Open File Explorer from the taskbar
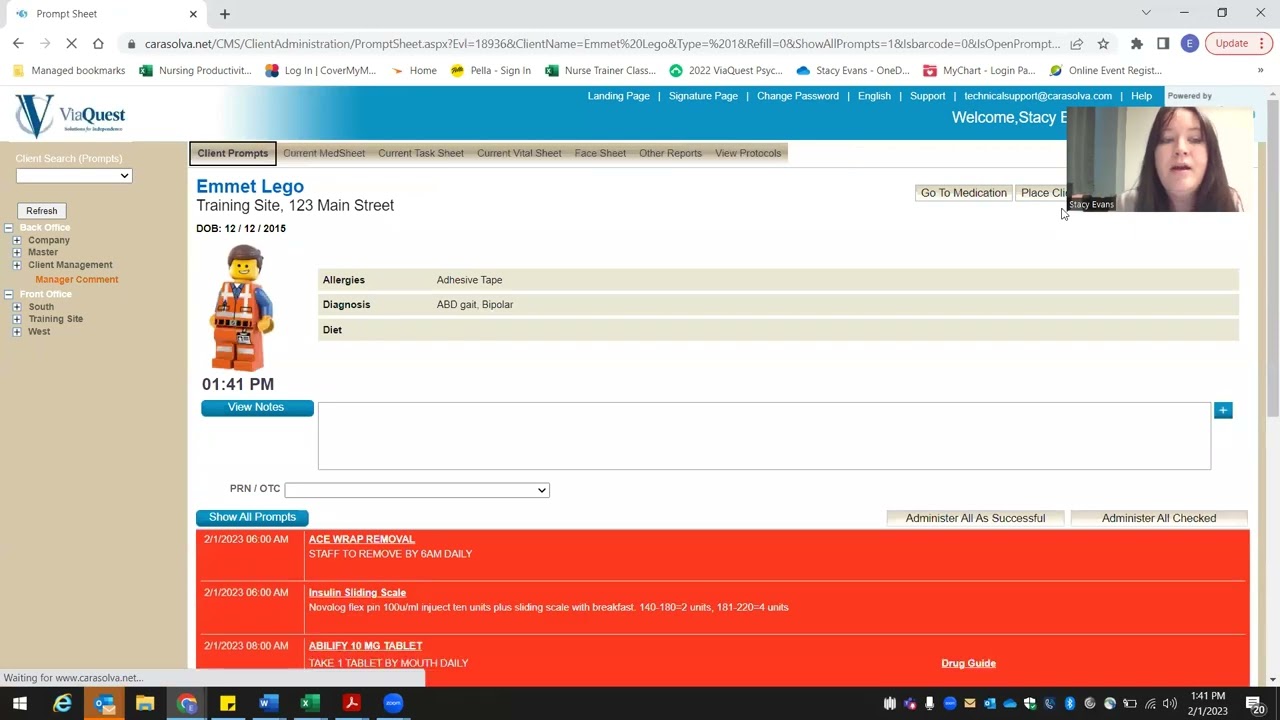The width and height of the screenshot is (1280, 720). pyautogui.click(x=145, y=703)
